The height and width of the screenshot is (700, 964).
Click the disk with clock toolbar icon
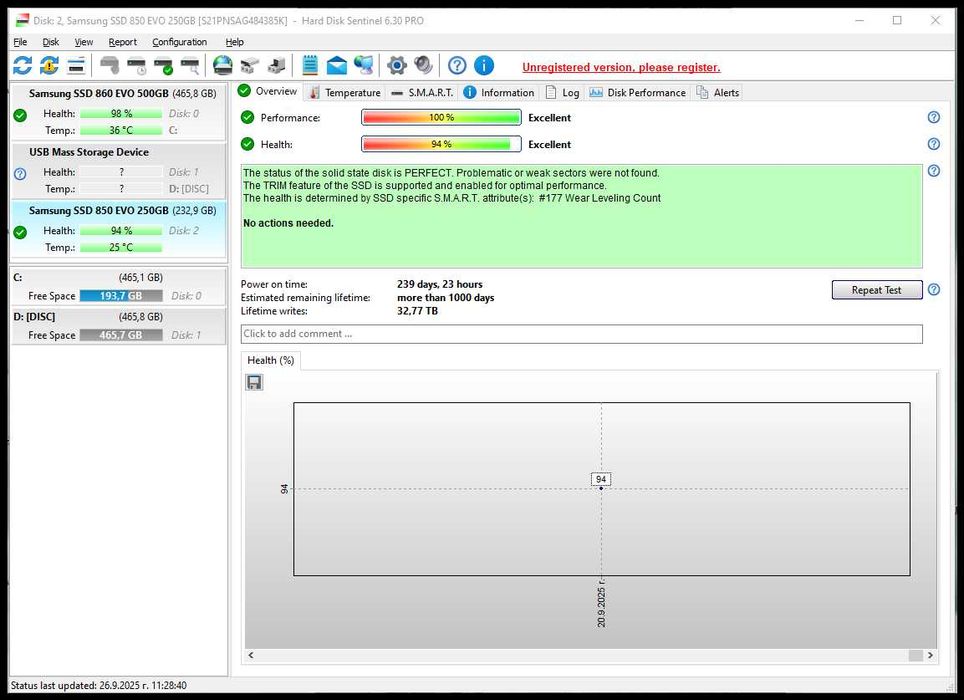[136, 65]
